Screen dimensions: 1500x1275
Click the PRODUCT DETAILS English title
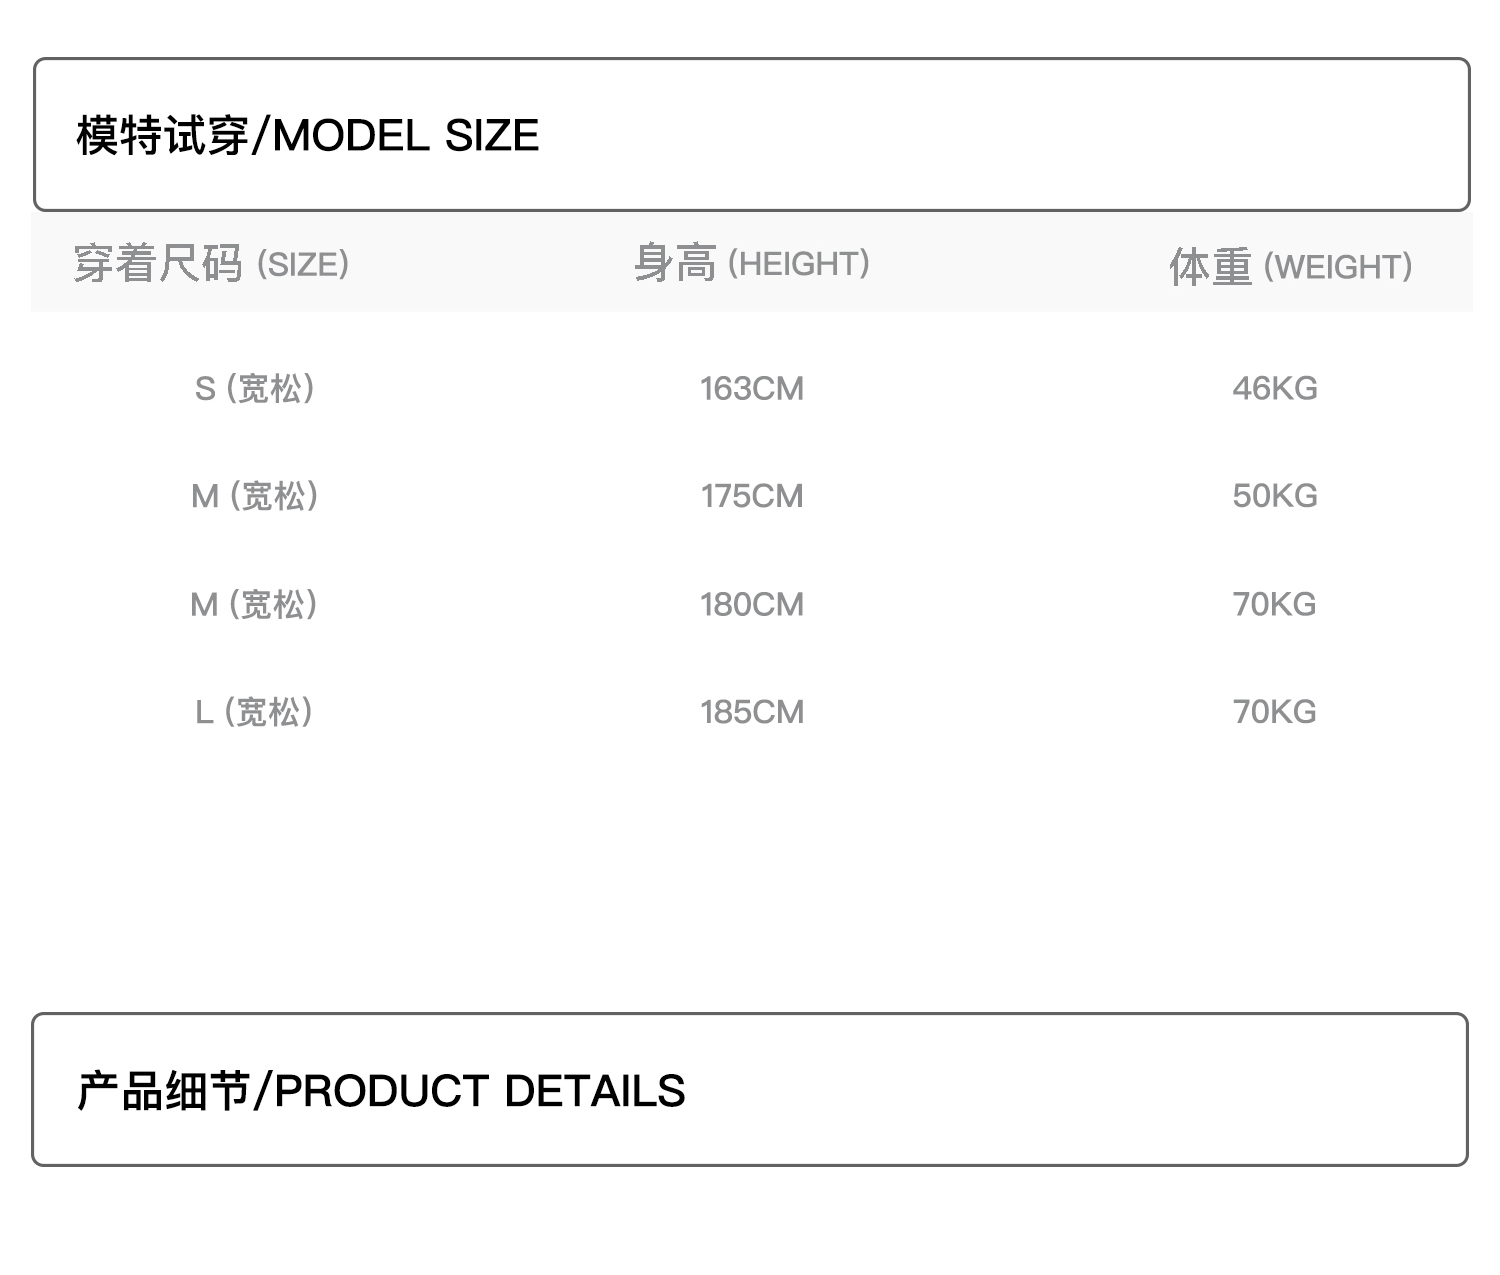tap(480, 1091)
